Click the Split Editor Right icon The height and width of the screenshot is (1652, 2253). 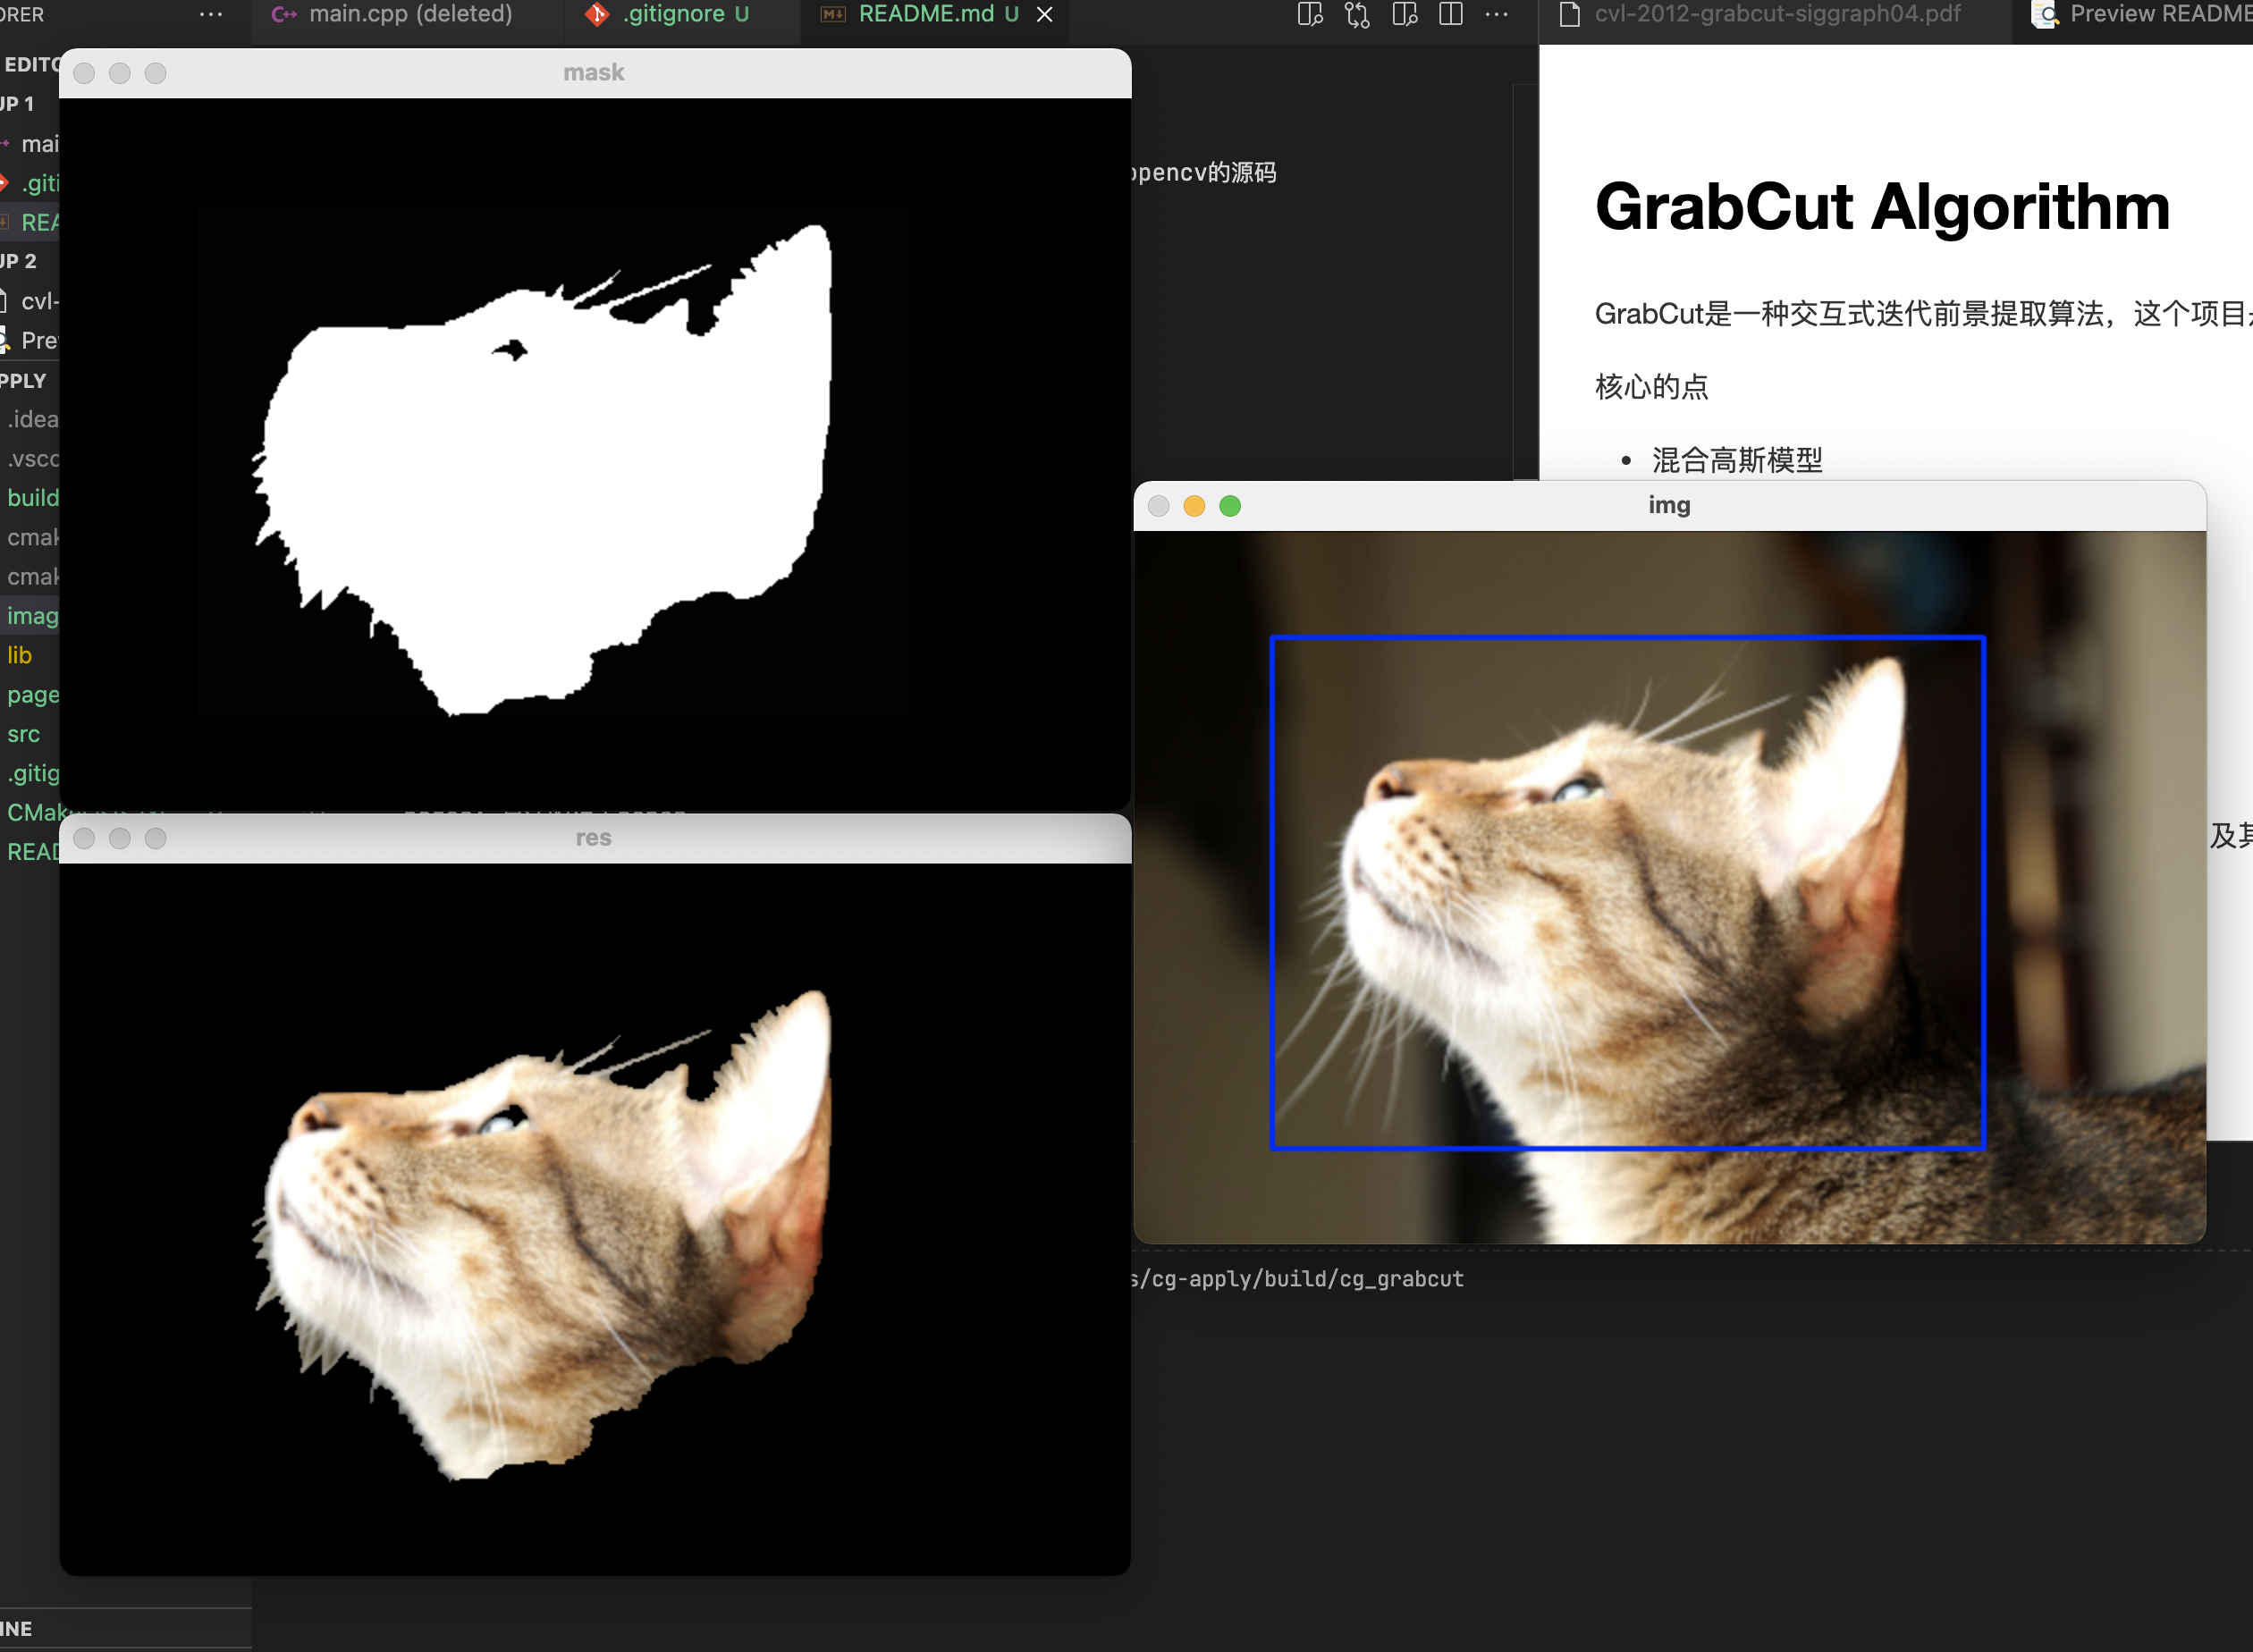pyautogui.click(x=1450, y=15)
